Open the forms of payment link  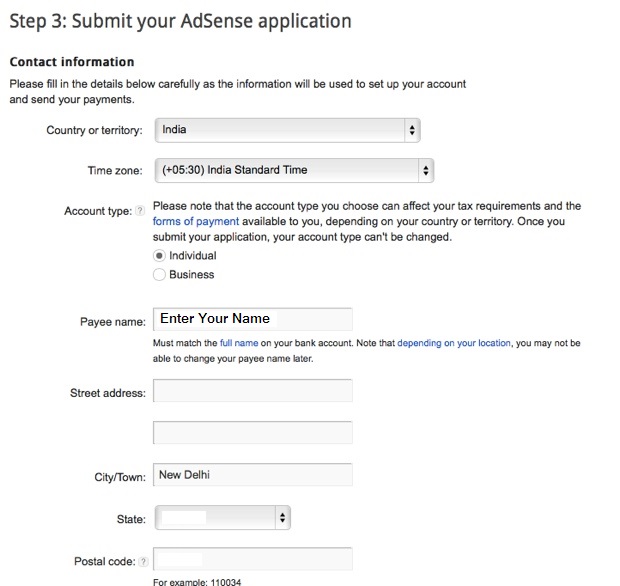click(x=196, y=222)
